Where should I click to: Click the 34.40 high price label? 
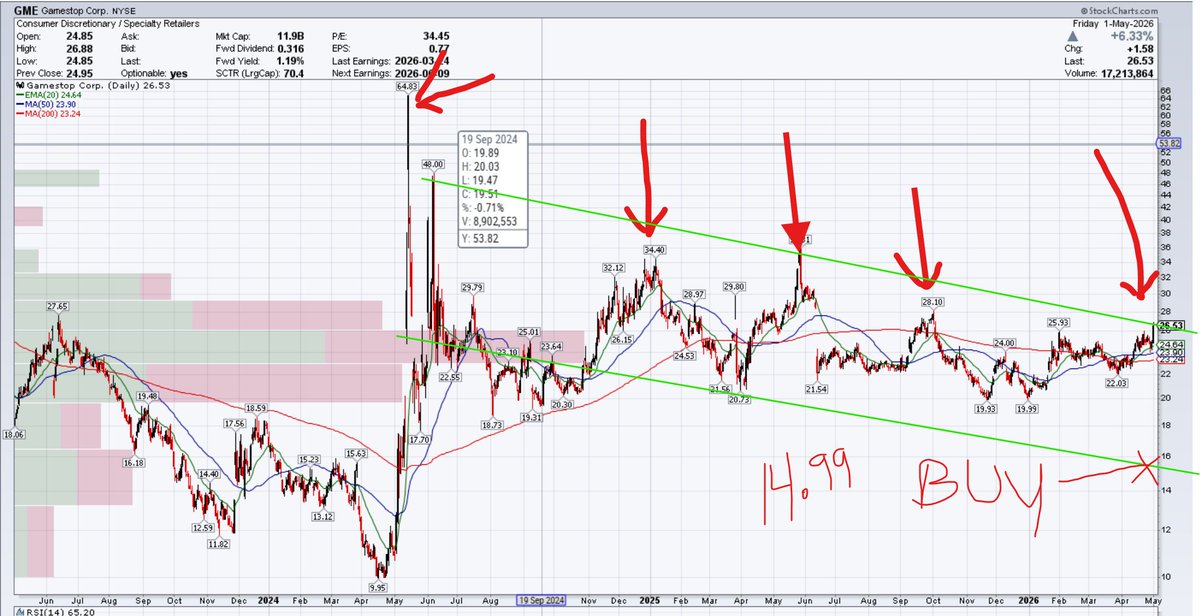655,249
